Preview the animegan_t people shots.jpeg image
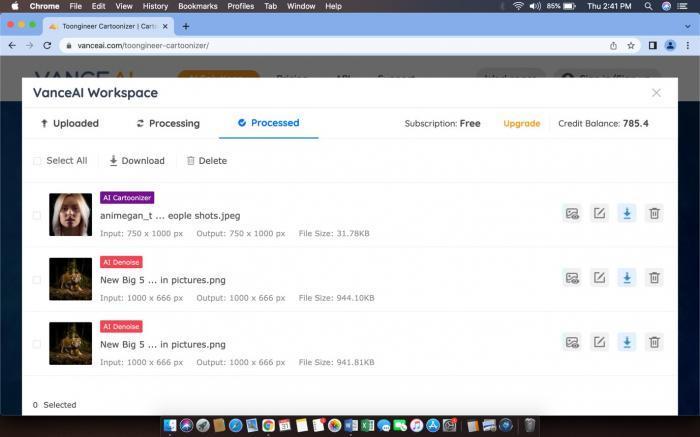 pos(572,213)
